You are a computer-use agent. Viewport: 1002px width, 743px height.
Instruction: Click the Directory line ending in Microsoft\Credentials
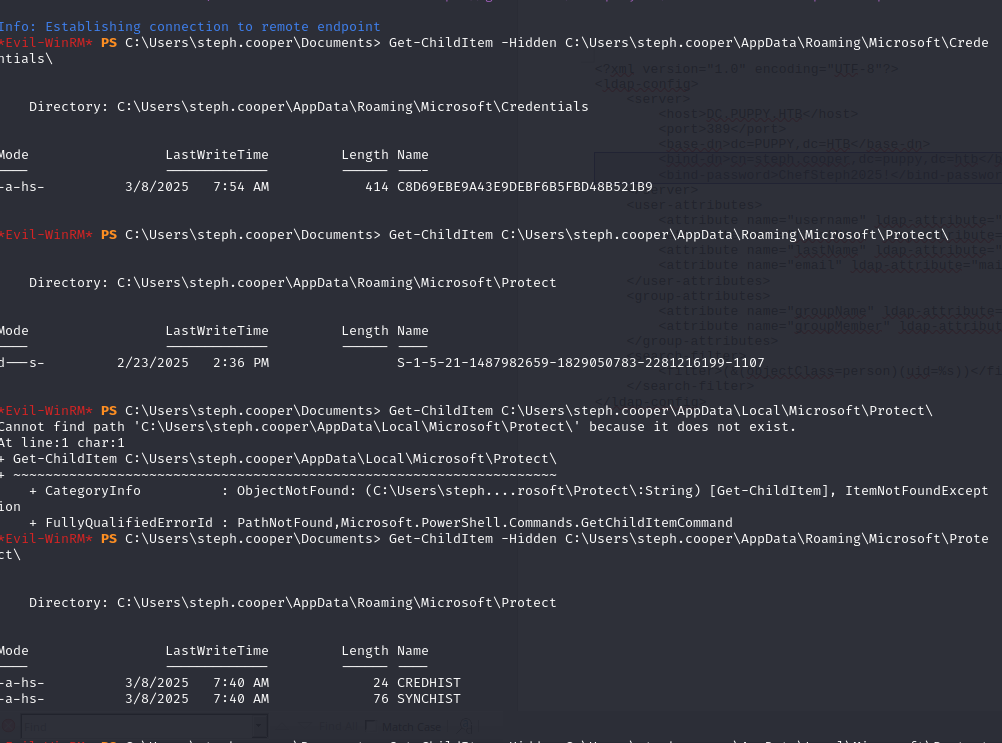click(309, 107)
